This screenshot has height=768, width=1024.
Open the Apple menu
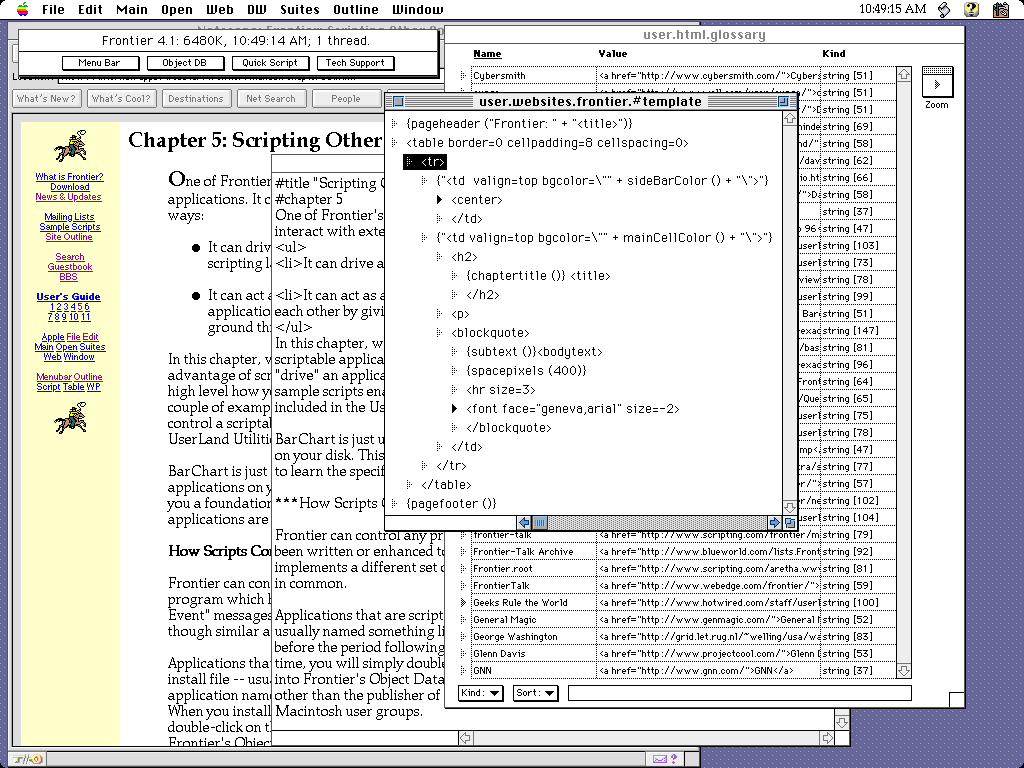tap(22, 10)
